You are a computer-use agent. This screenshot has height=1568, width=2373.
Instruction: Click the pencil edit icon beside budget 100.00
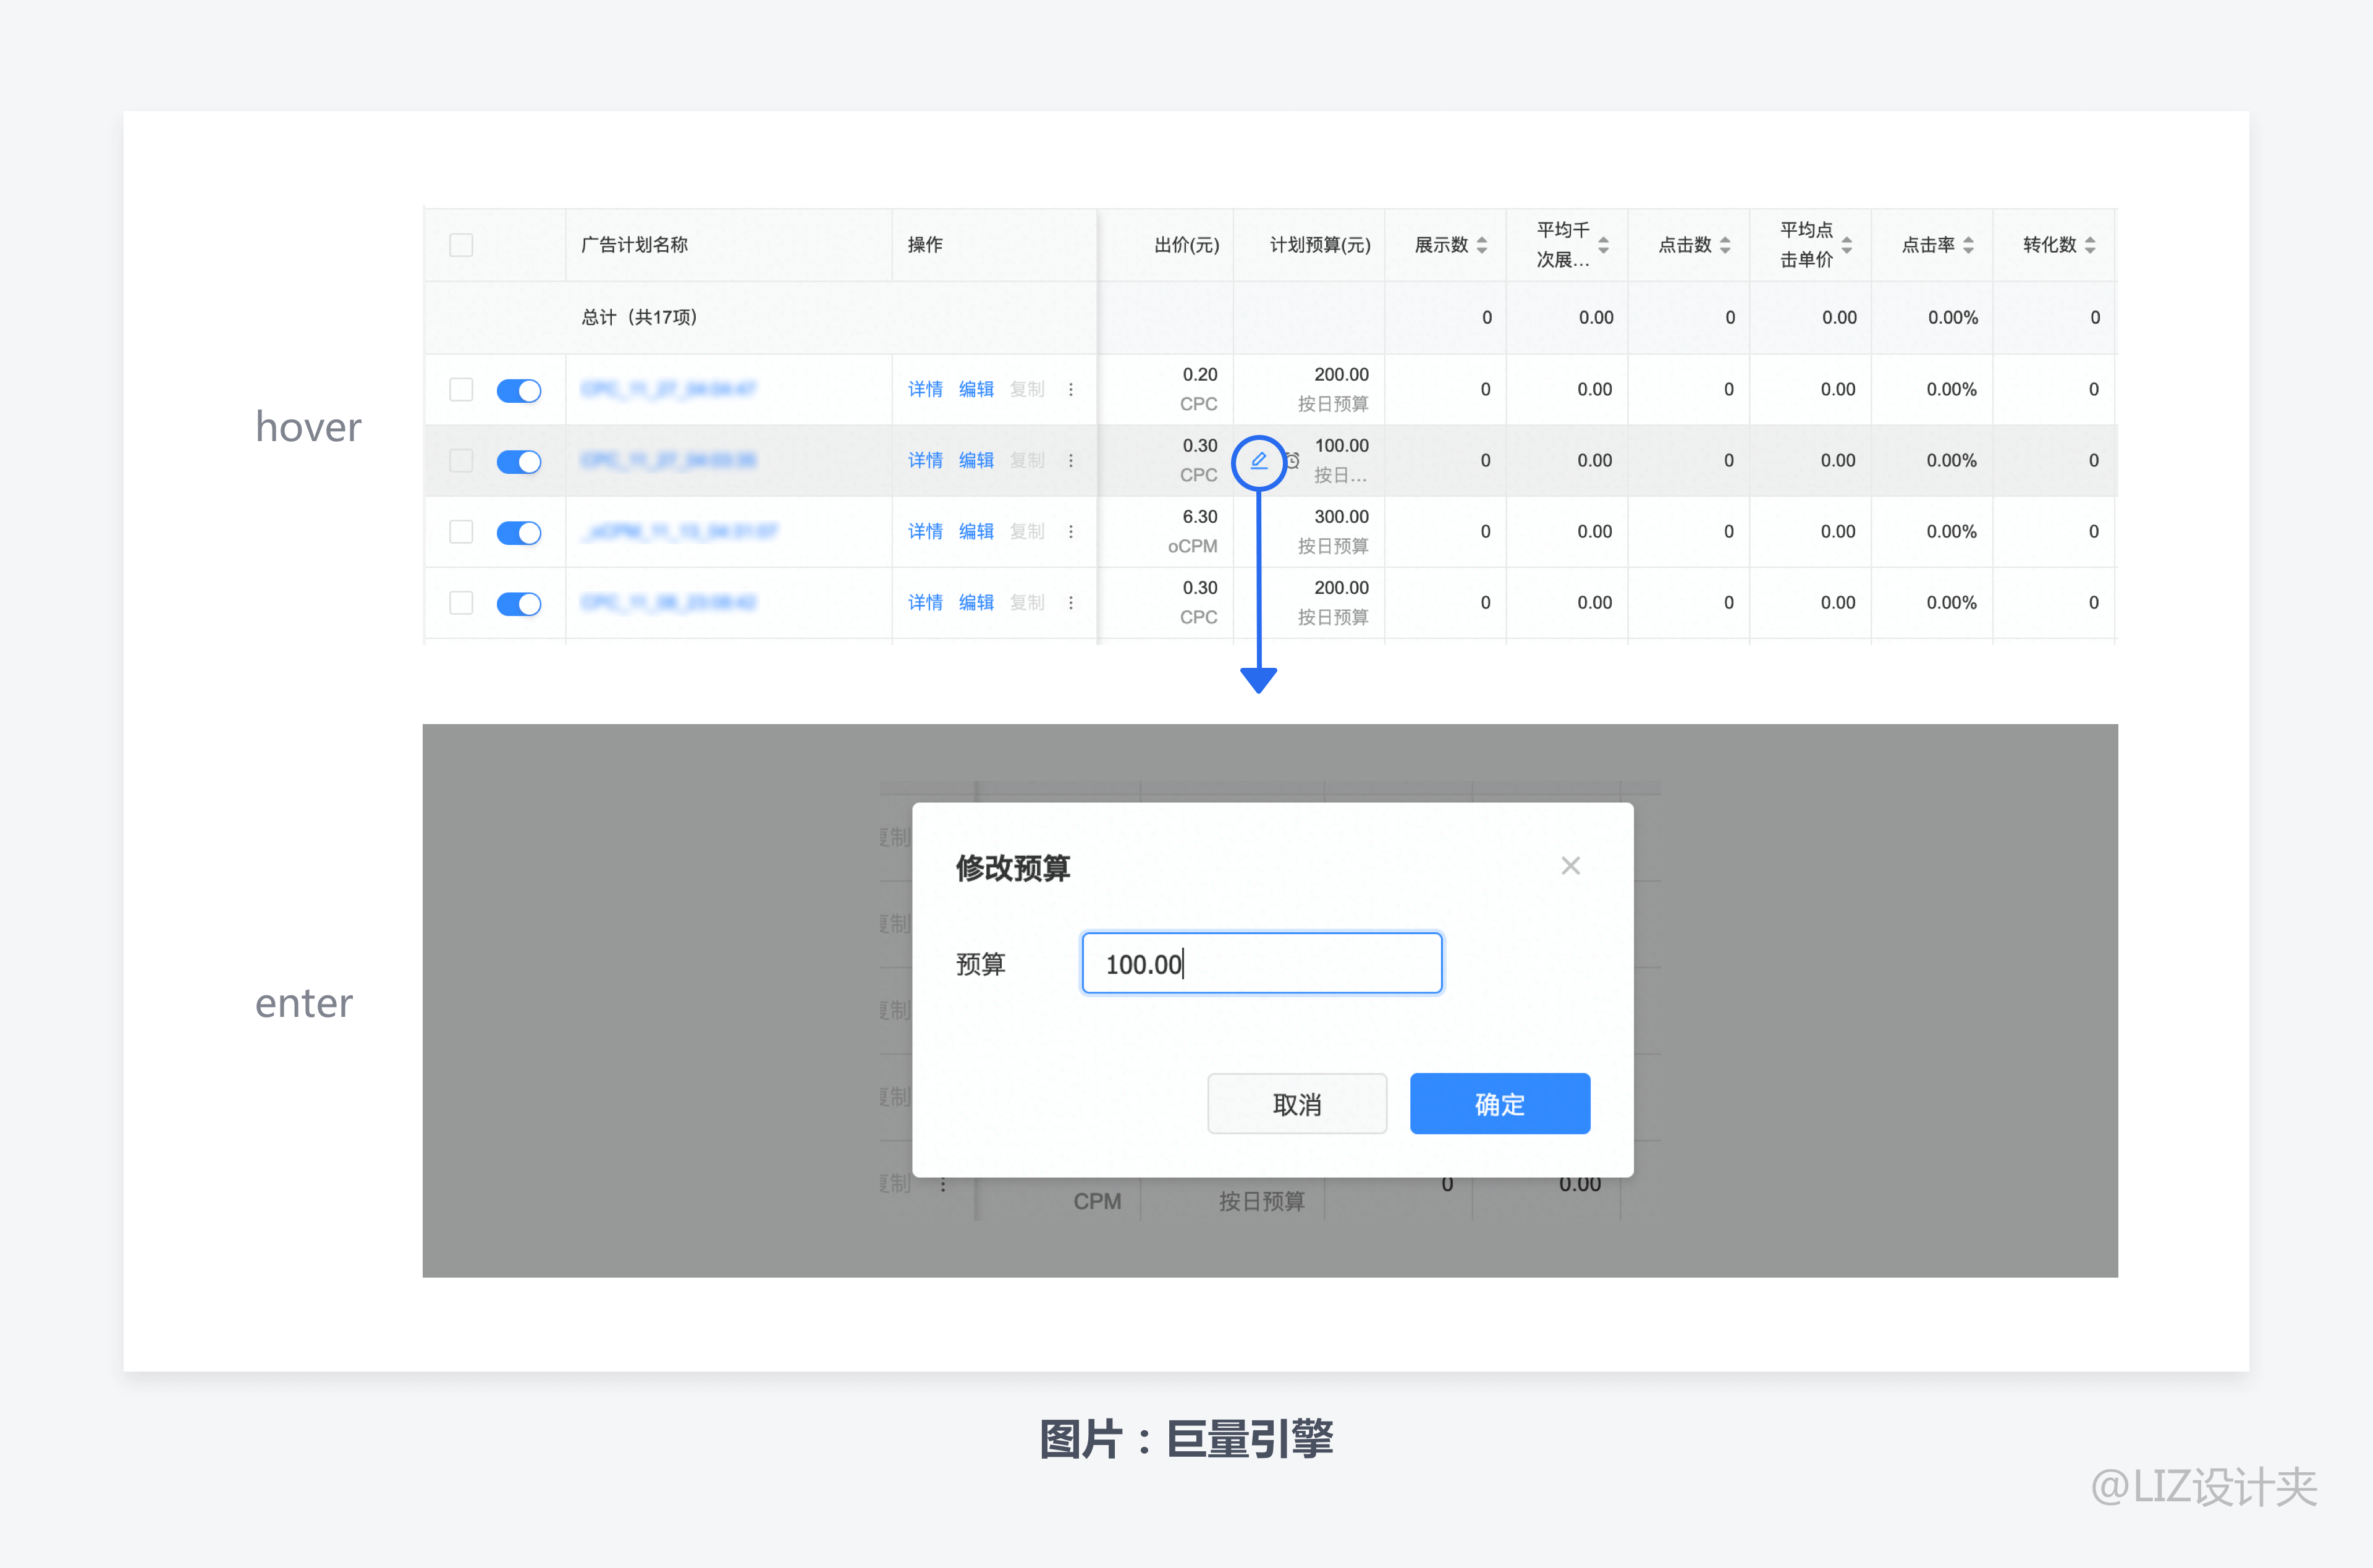coord(1259,461)
